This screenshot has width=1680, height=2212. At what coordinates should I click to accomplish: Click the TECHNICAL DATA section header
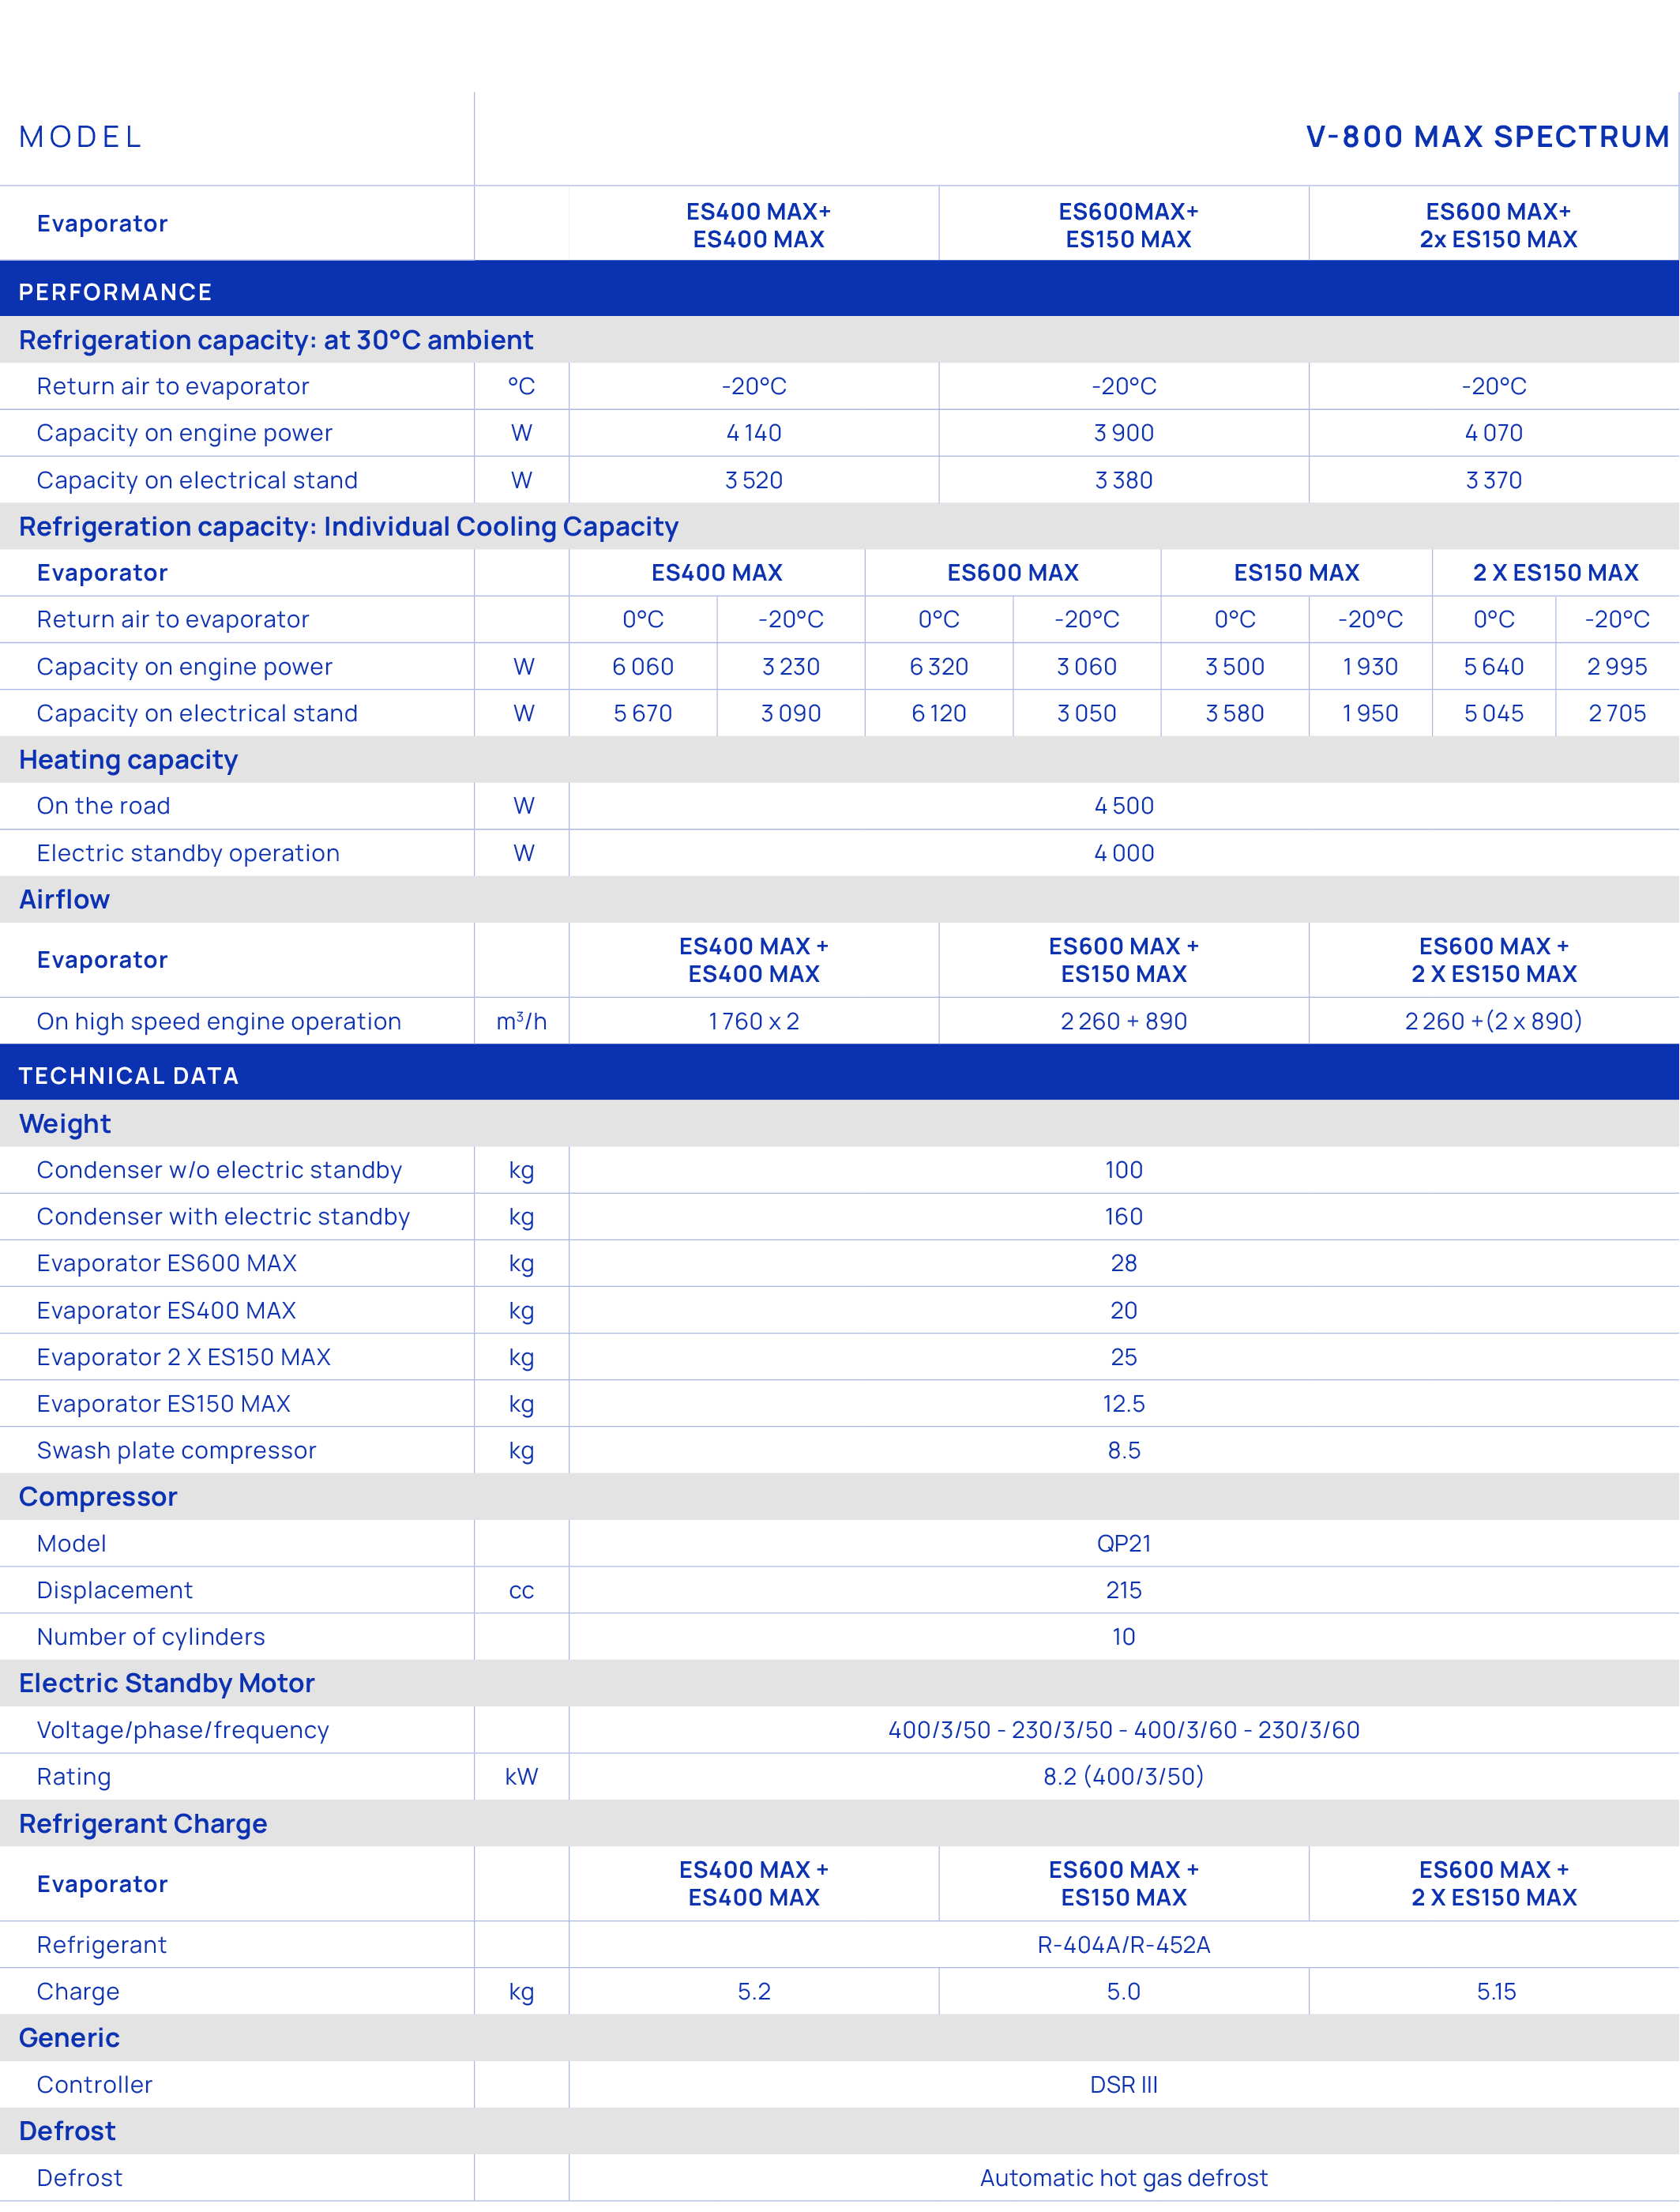point(128,1076)
